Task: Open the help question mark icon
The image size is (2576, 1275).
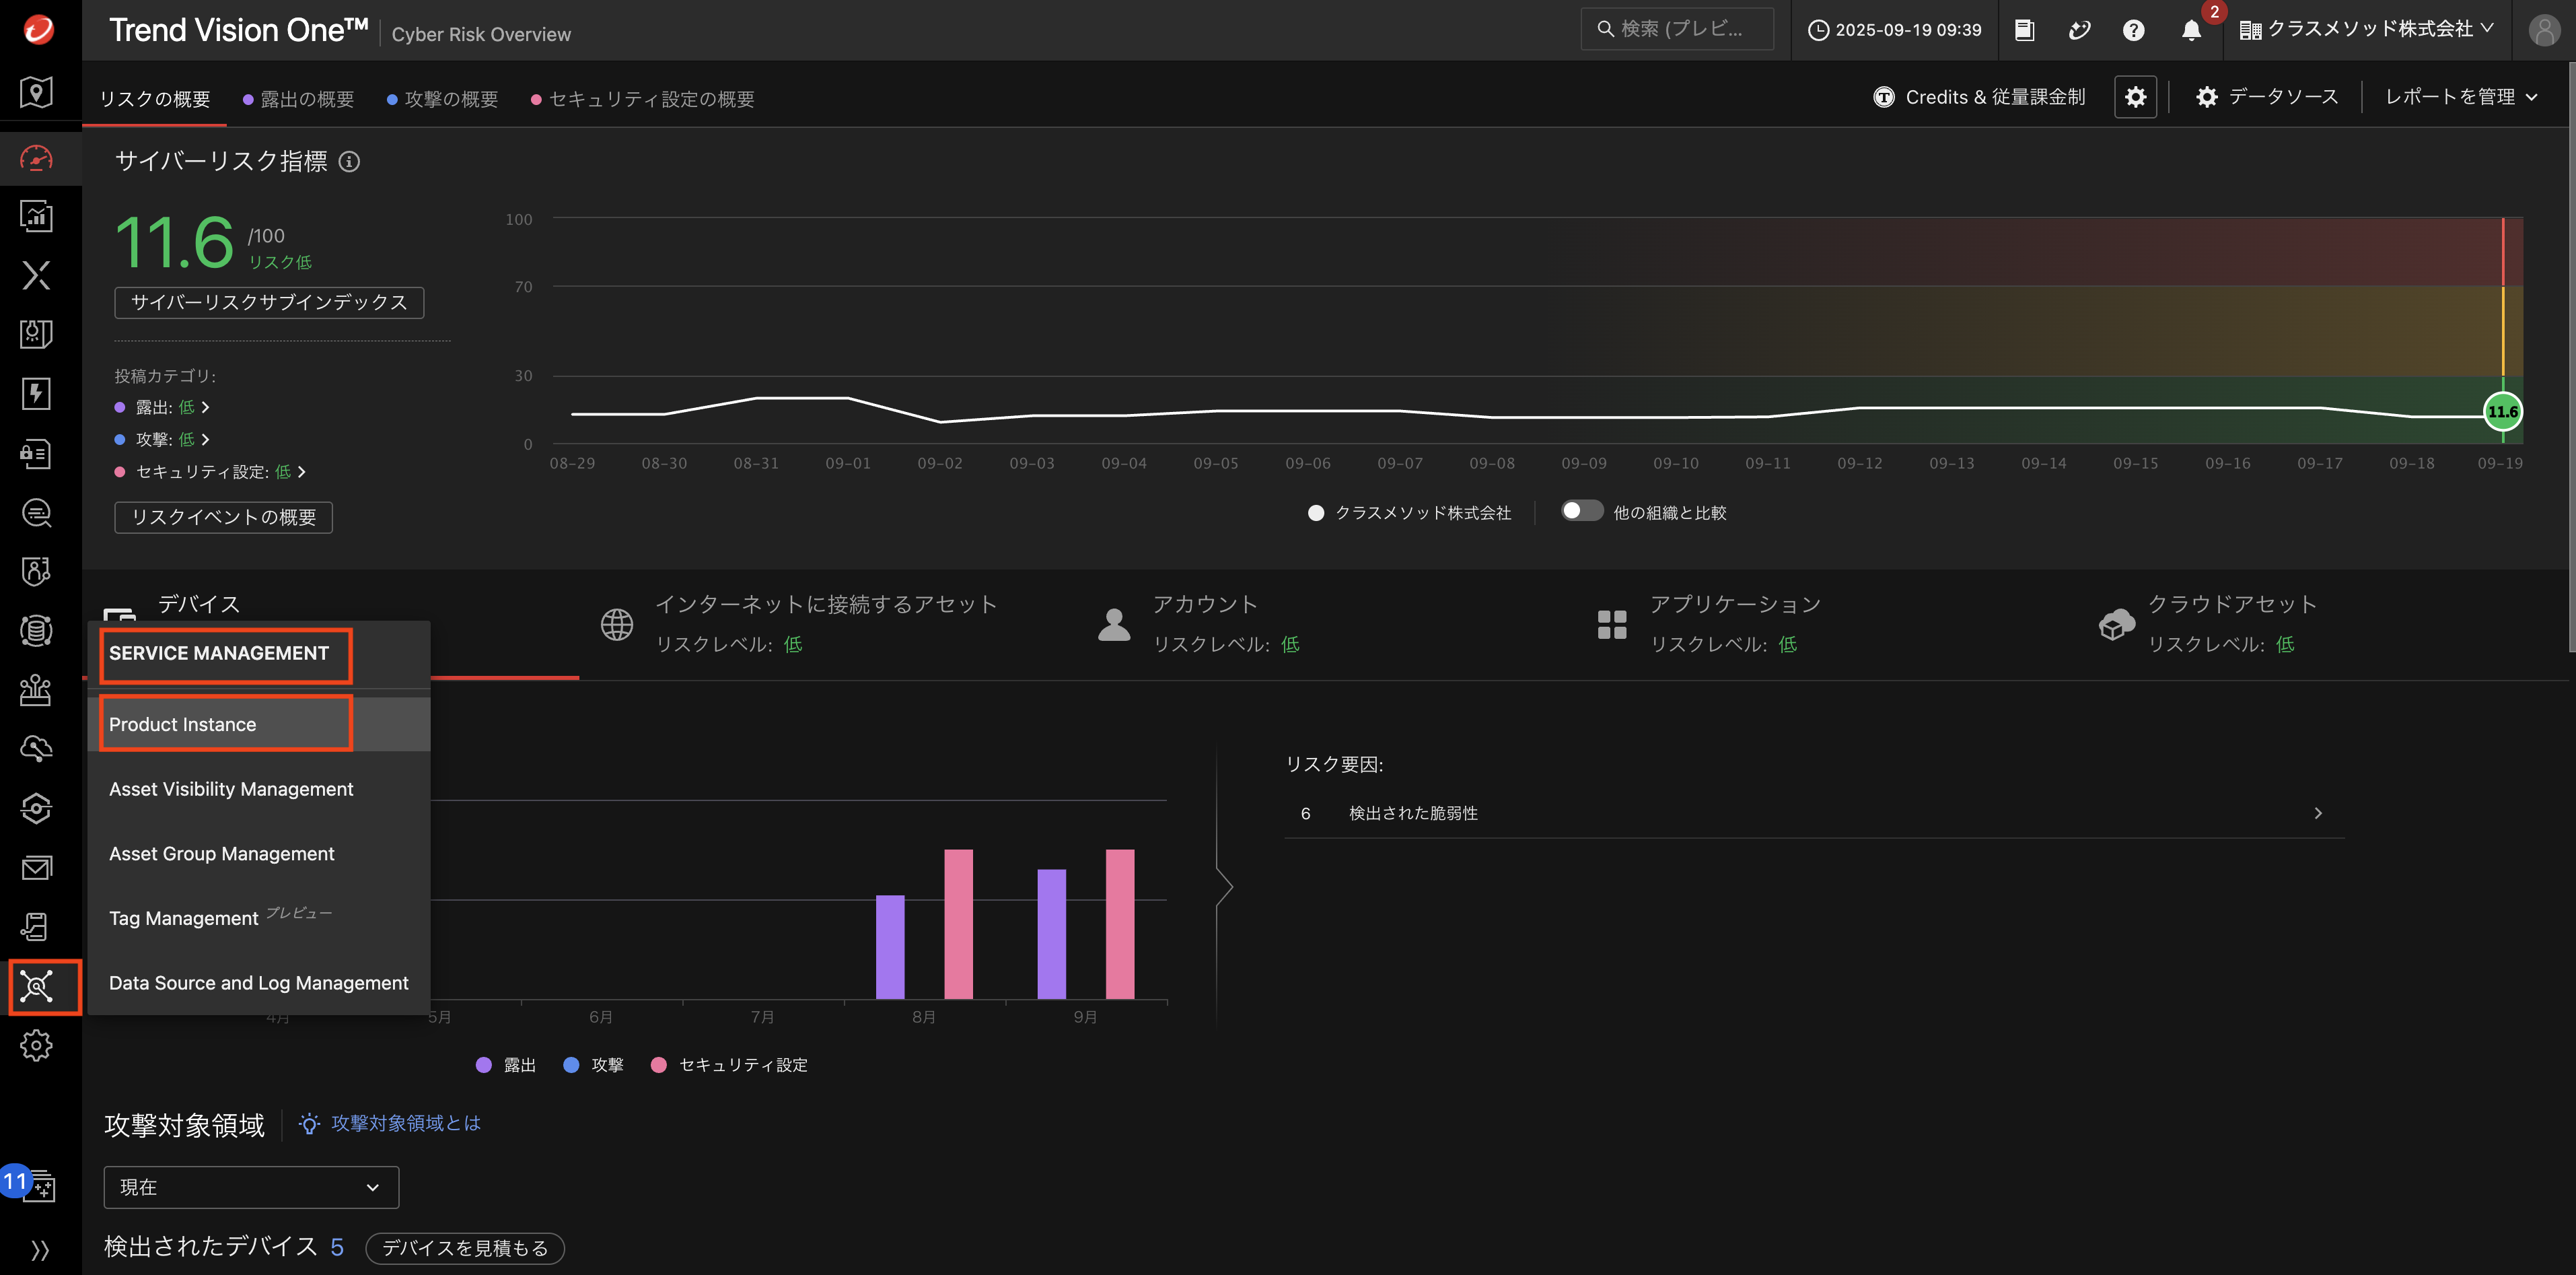Action: click(2133, 30)
